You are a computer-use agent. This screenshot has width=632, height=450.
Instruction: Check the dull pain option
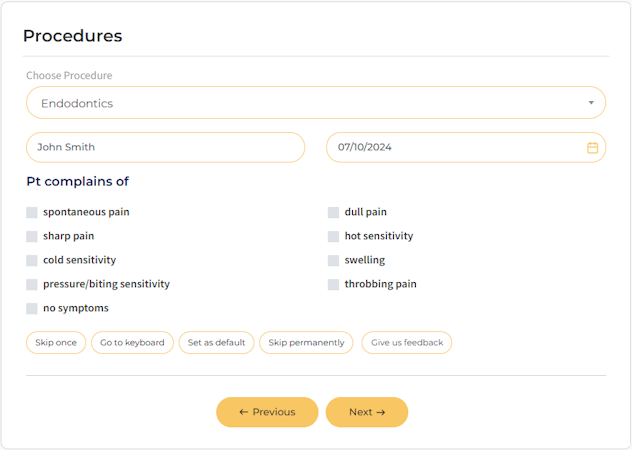click(x=334, y=212)
